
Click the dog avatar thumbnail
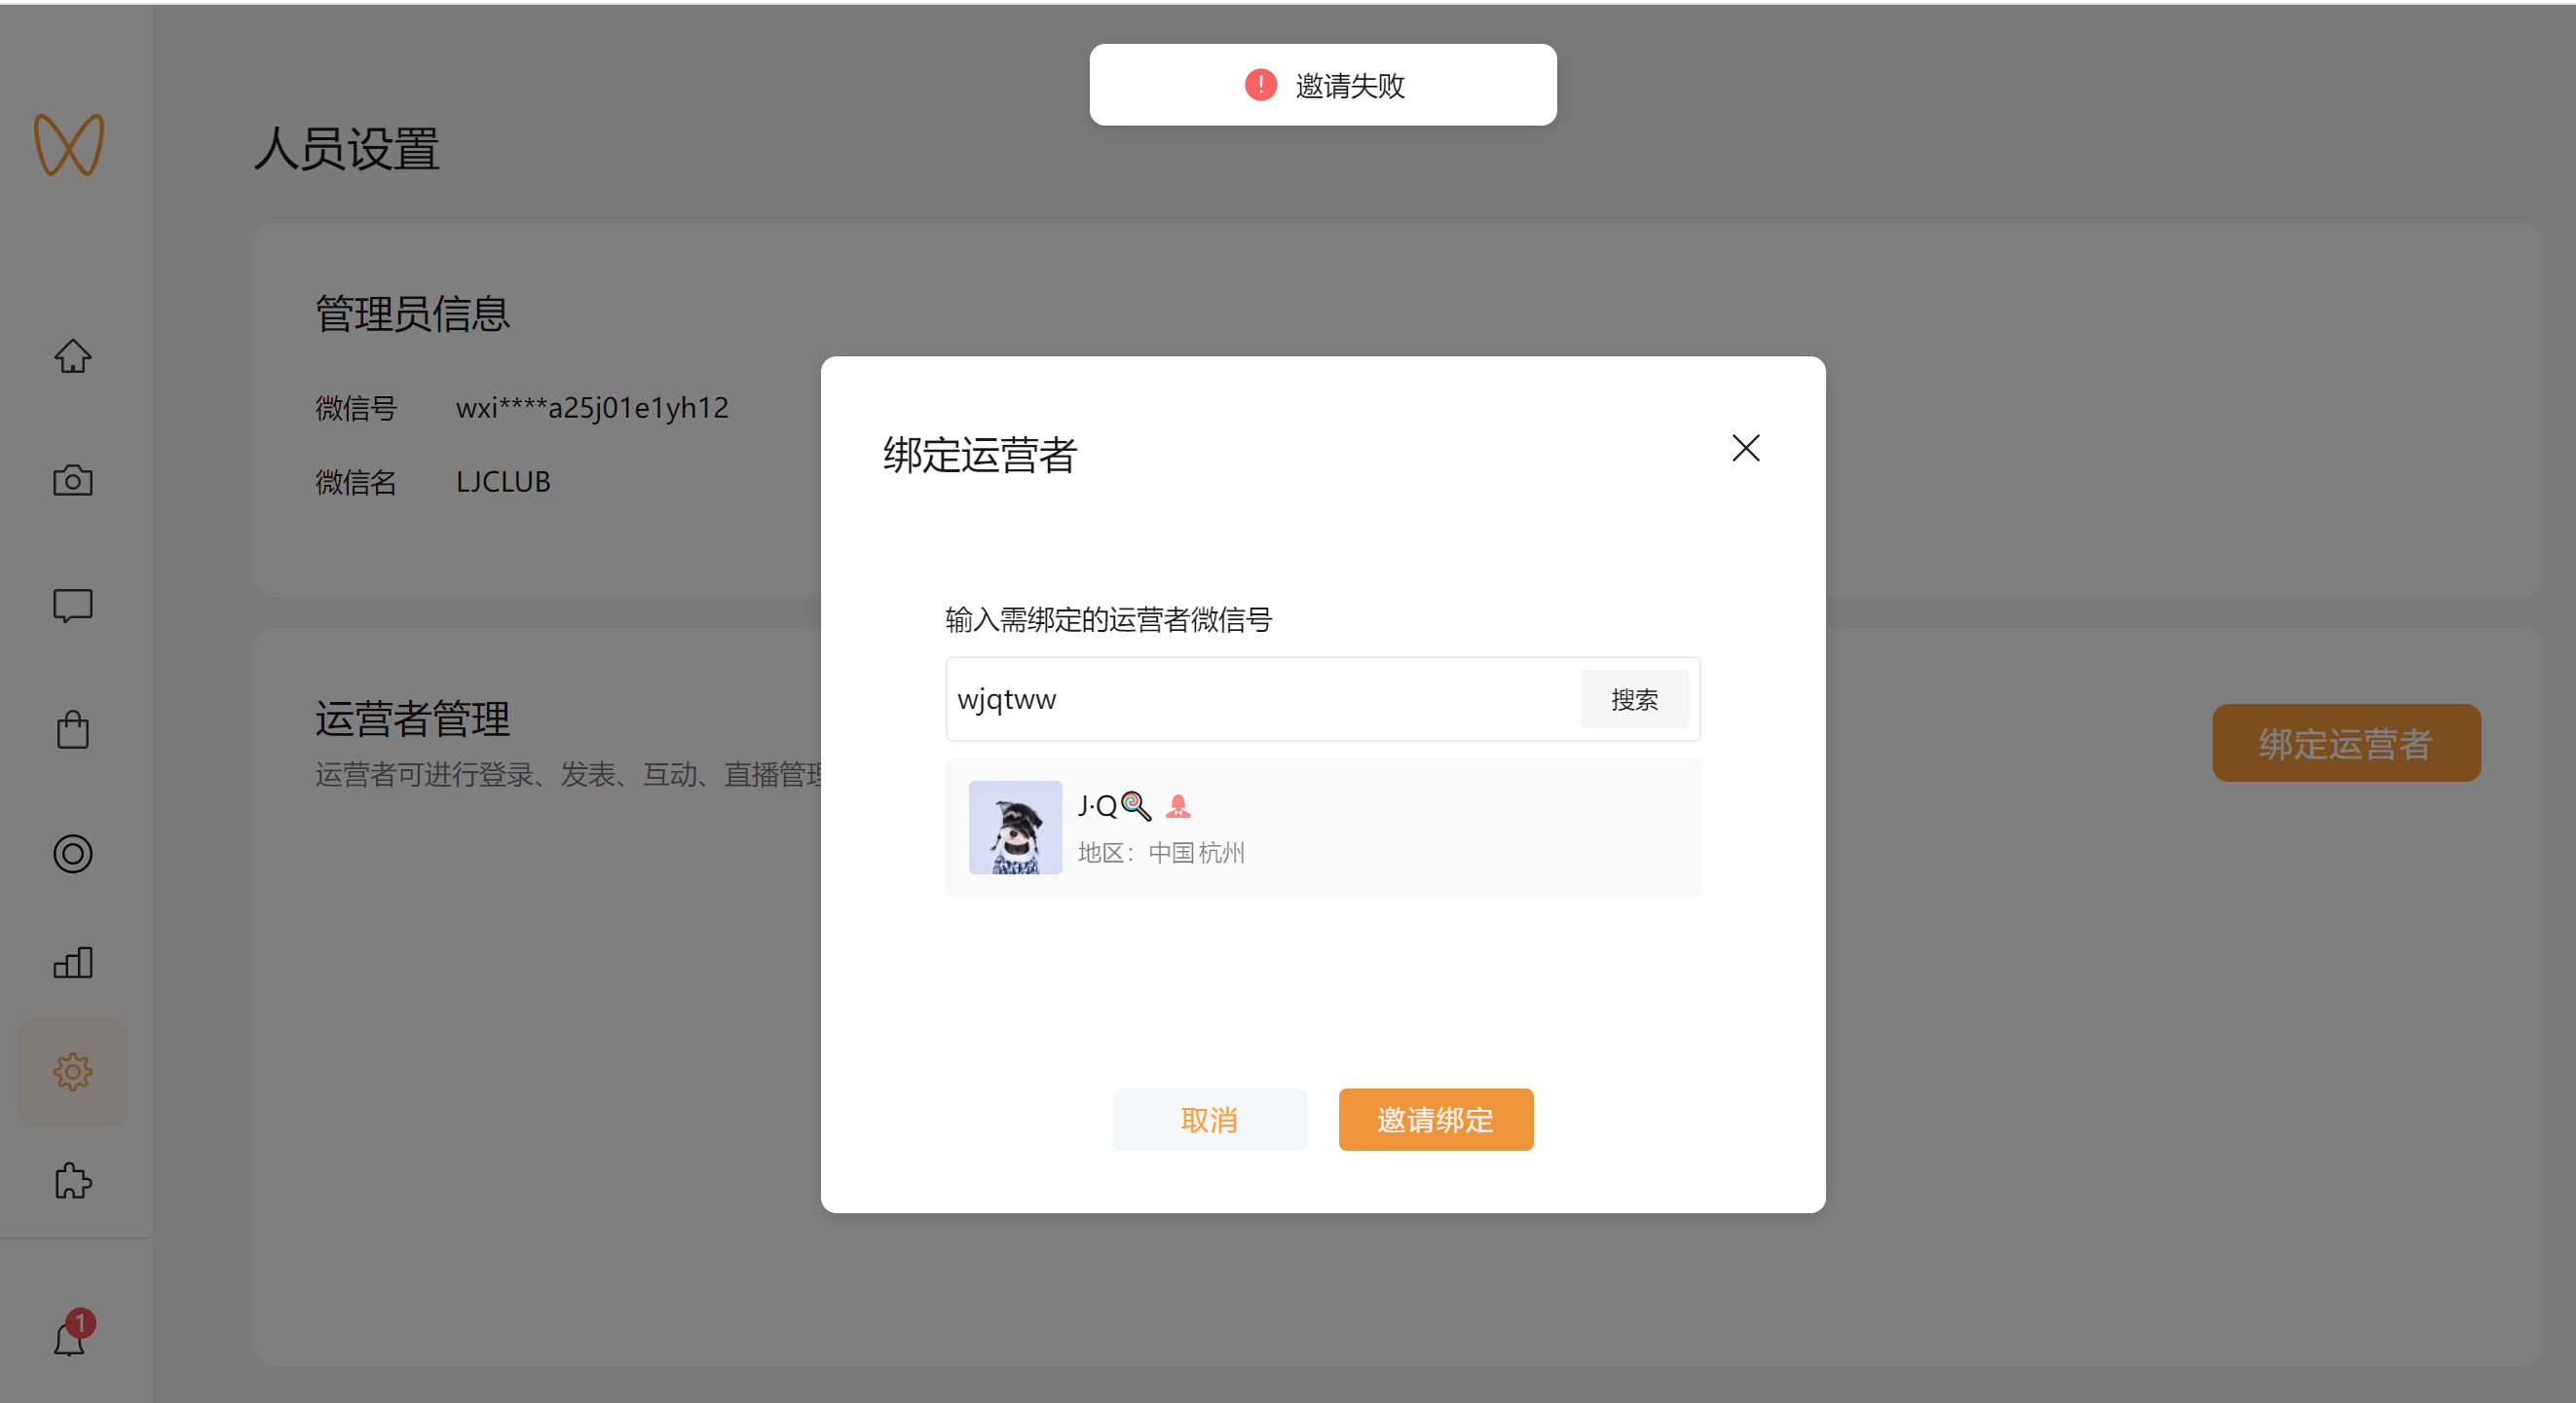point(1015,828)
